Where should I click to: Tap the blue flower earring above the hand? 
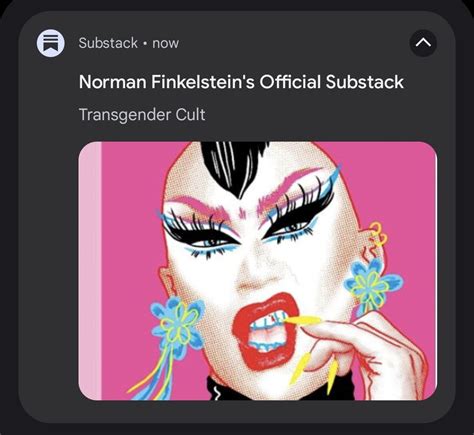point(373,282)
